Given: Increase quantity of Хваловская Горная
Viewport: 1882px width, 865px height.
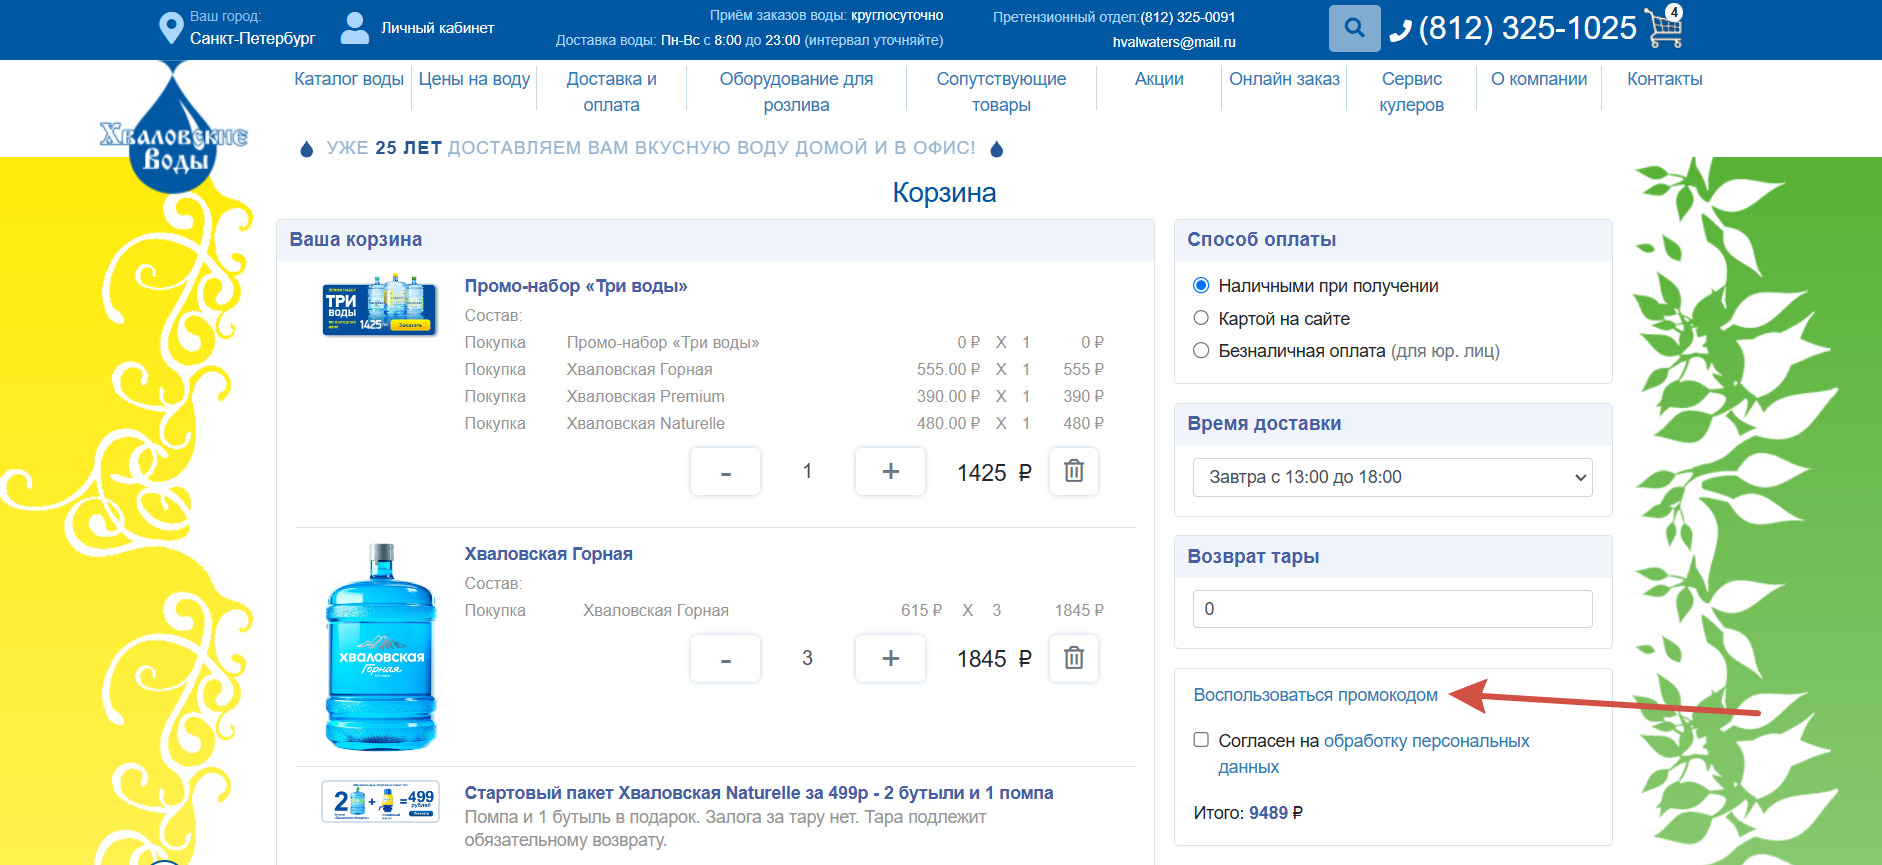Looking at the screenshot, I should pos(890,658).
